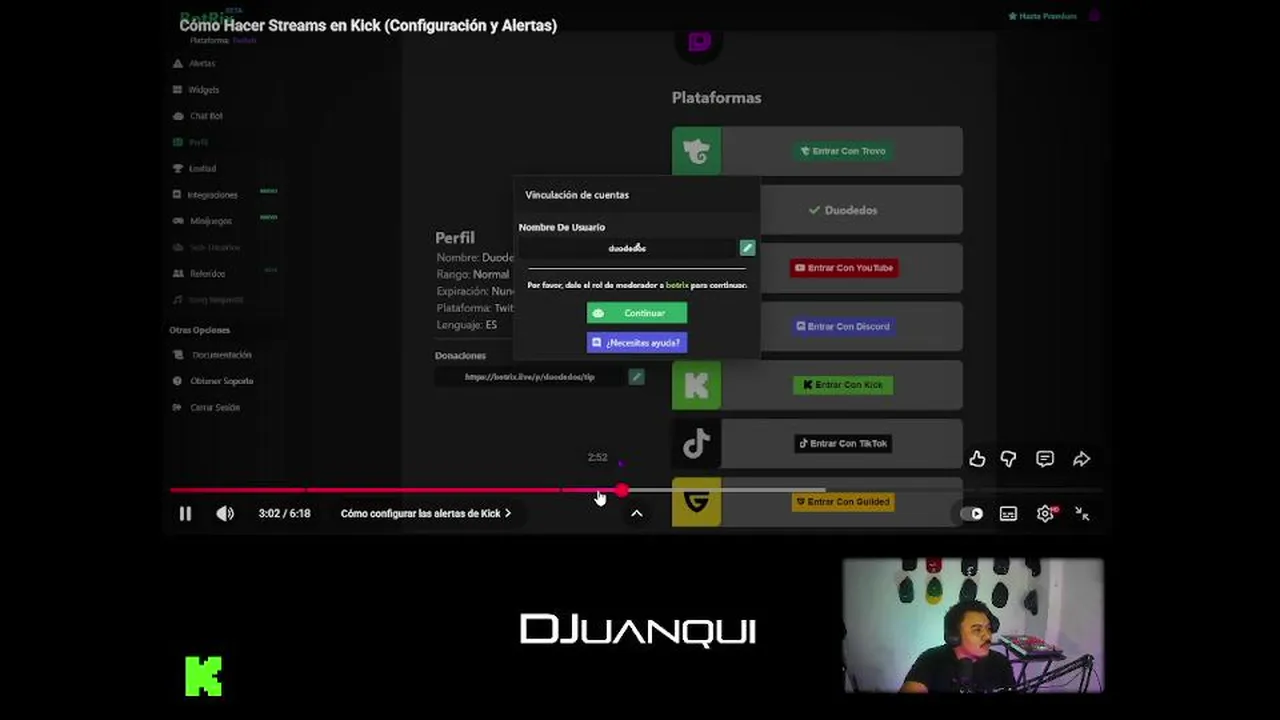The height and width of the screenshot is (720, 1280).
Task: Click the TikTok platform icon
Action: pos(696,443)
